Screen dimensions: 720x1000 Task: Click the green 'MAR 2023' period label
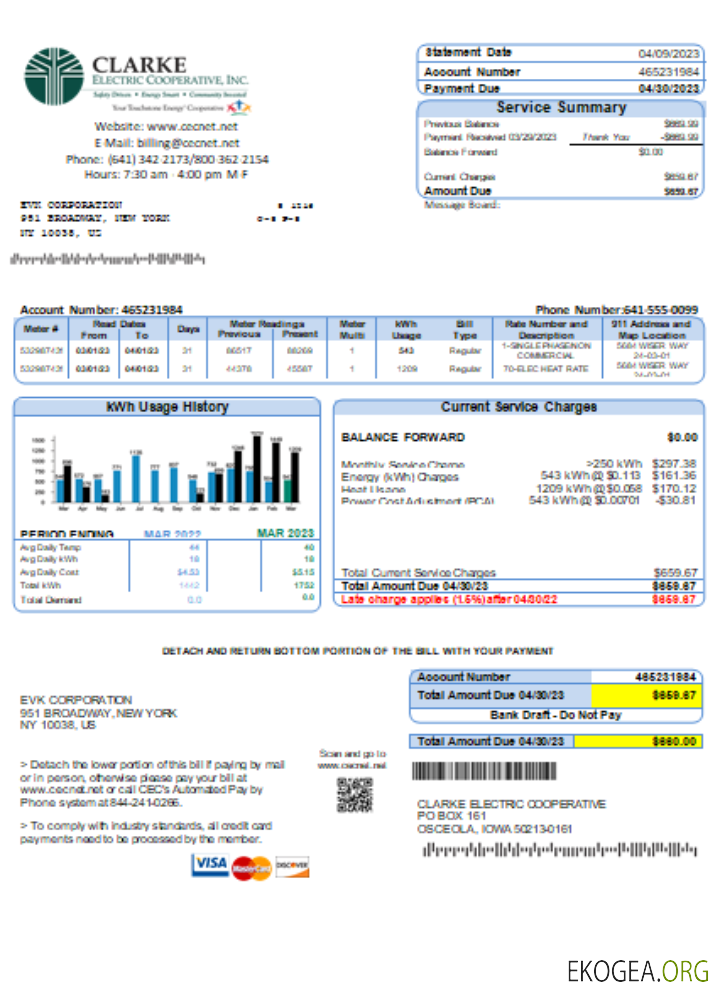point(285,533)
